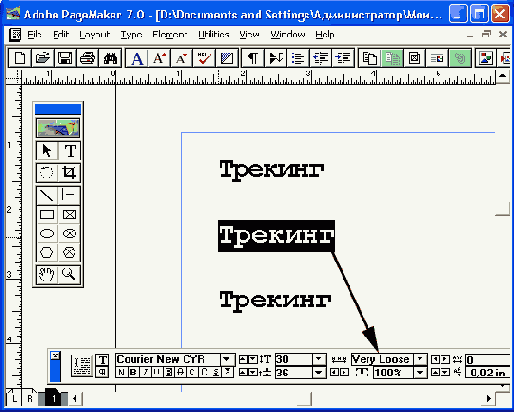Select the Text tool in toolbox
The width and height of the screenshot is (514, 412).
coord(70,151)
